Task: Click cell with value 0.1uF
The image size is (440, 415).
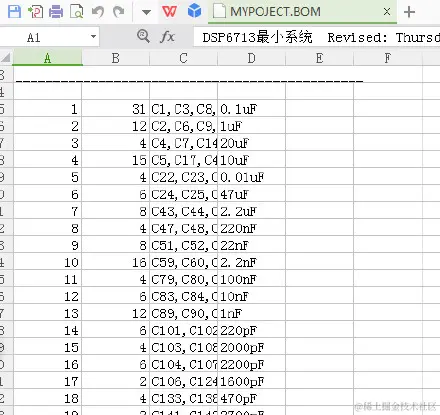Action: 251,109
